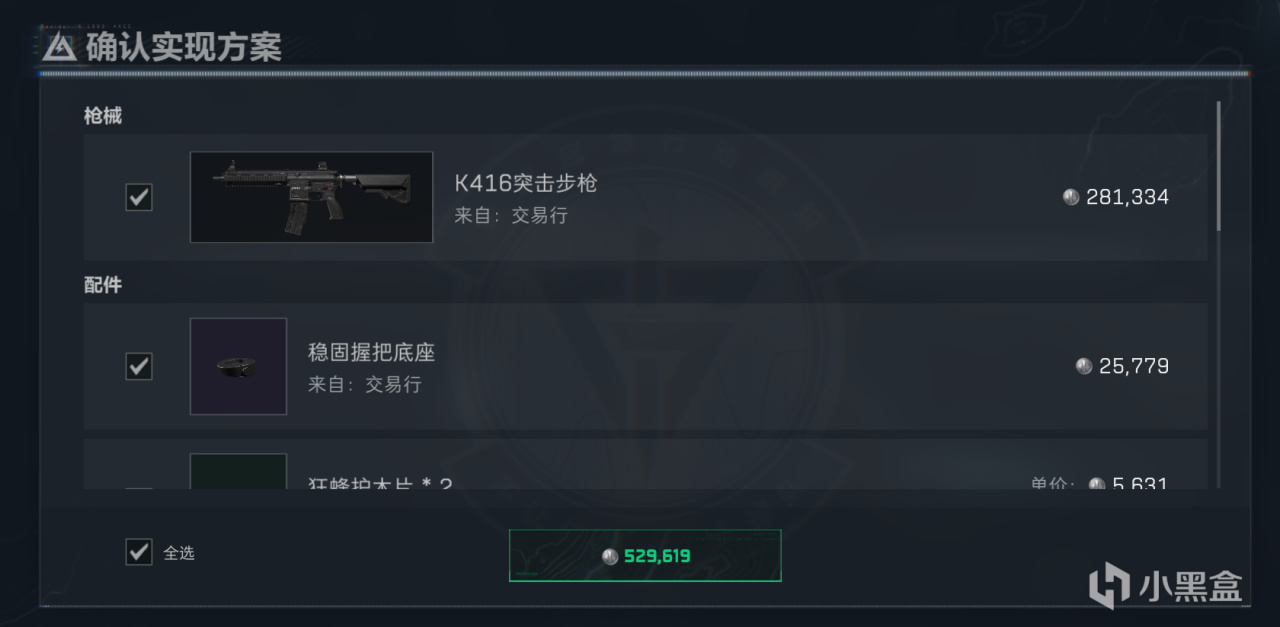Click the coin icon in the total button
The height and width of the screenshot is (627, 1280).
point(610,556)
